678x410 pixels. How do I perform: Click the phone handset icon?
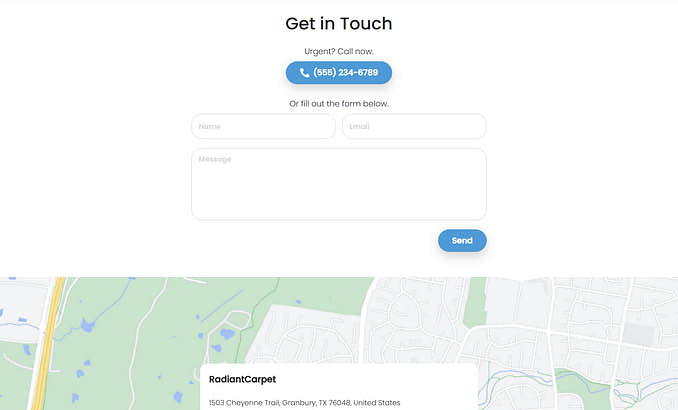click(x=304, y=73)
